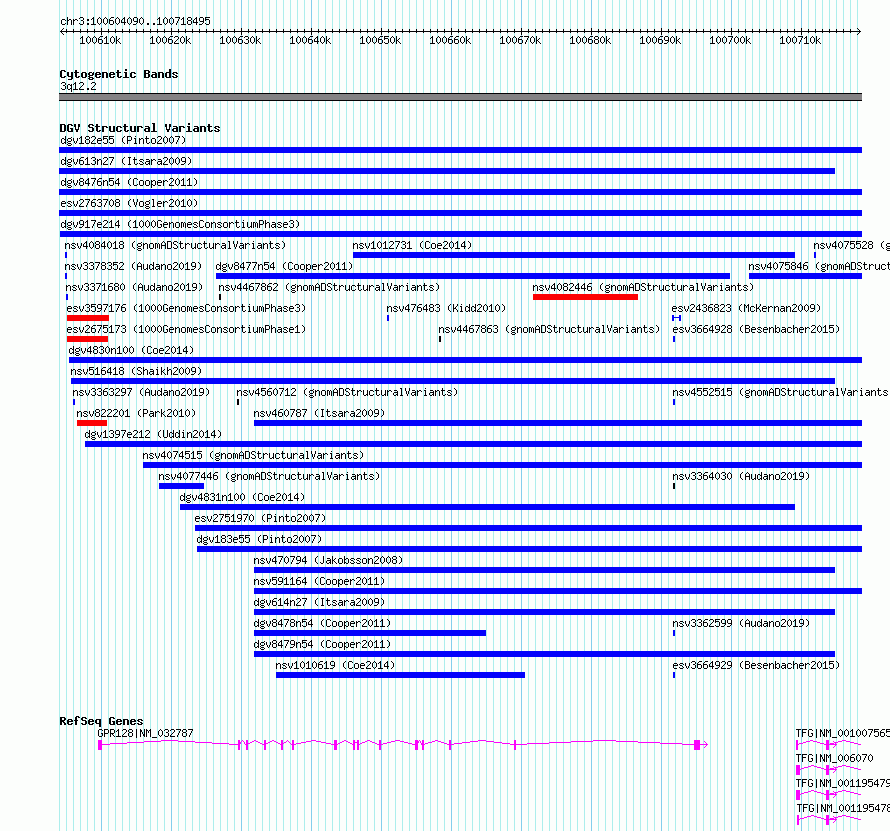Click the RefSeq Genes track heading

pyautogui.click(x=101, y=721)
